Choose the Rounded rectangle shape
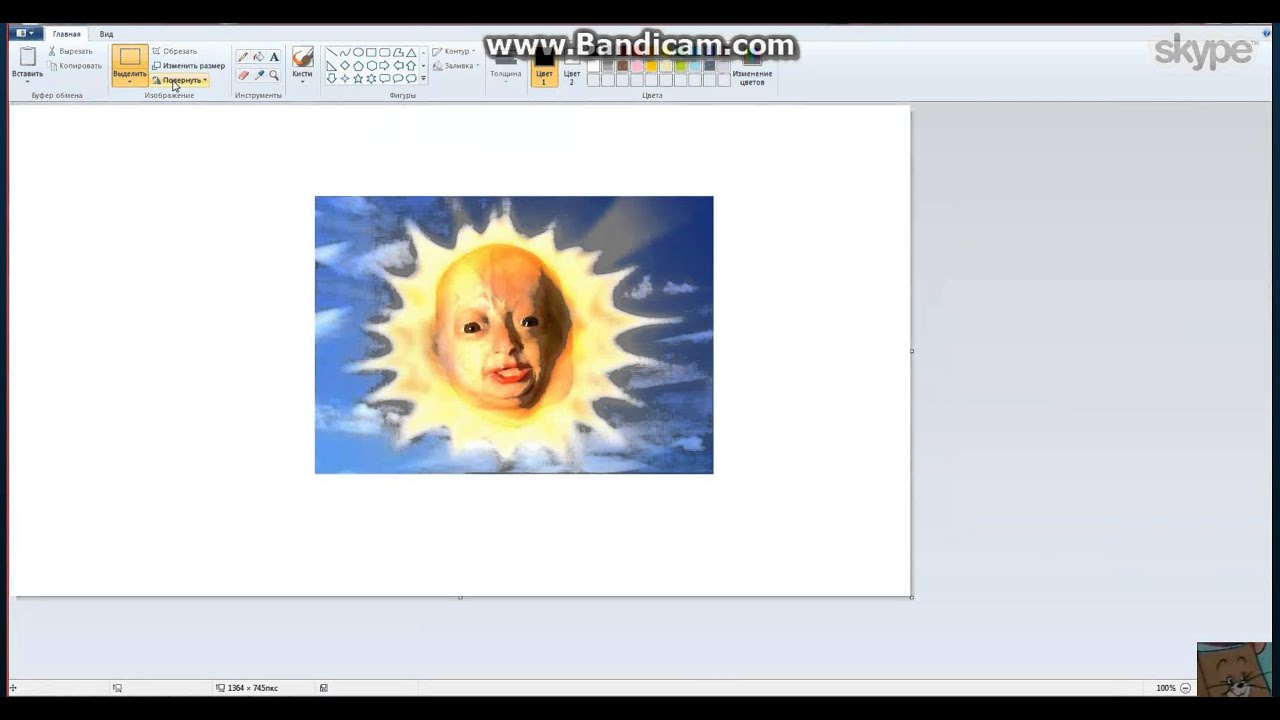 point(384,53)
